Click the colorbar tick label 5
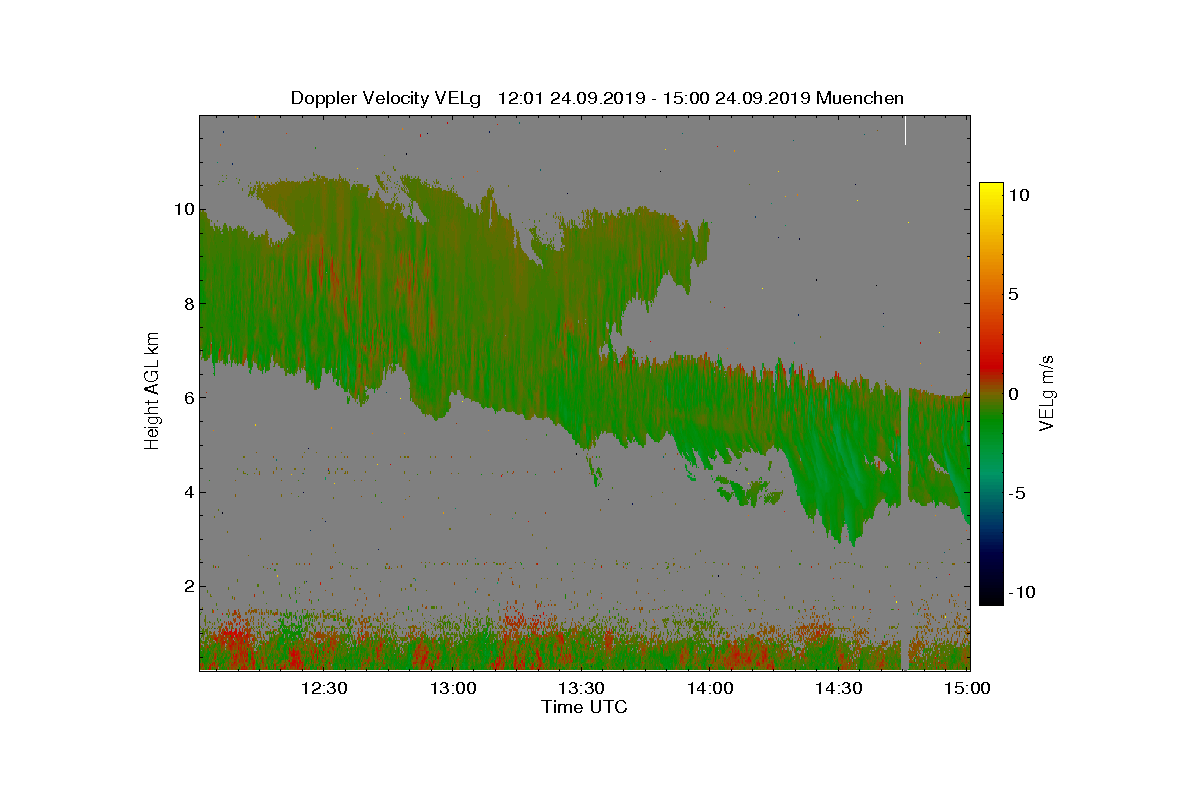Screen dimensions: 1200x800 1013,295
